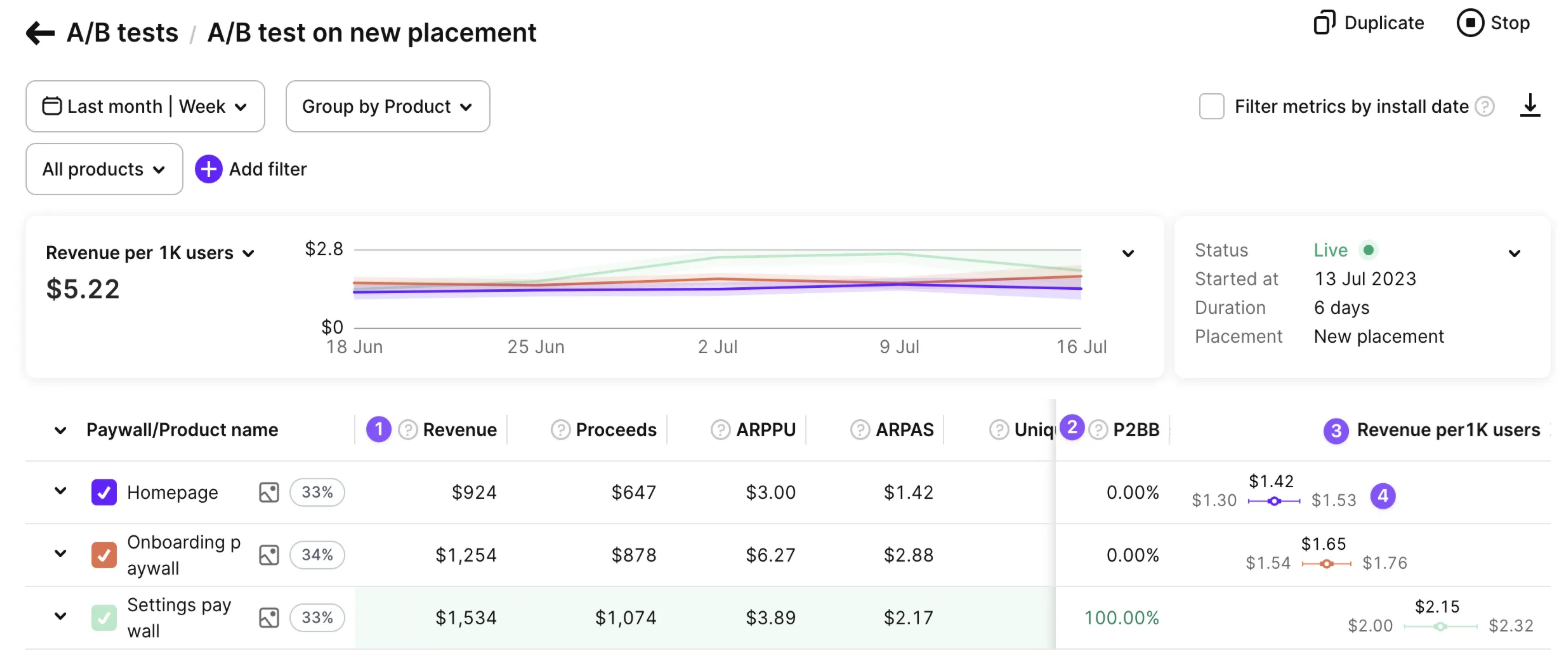The image size is (1561, 663).
Task: Click the help icon beside install date filter
Action: coord(1485,107)
